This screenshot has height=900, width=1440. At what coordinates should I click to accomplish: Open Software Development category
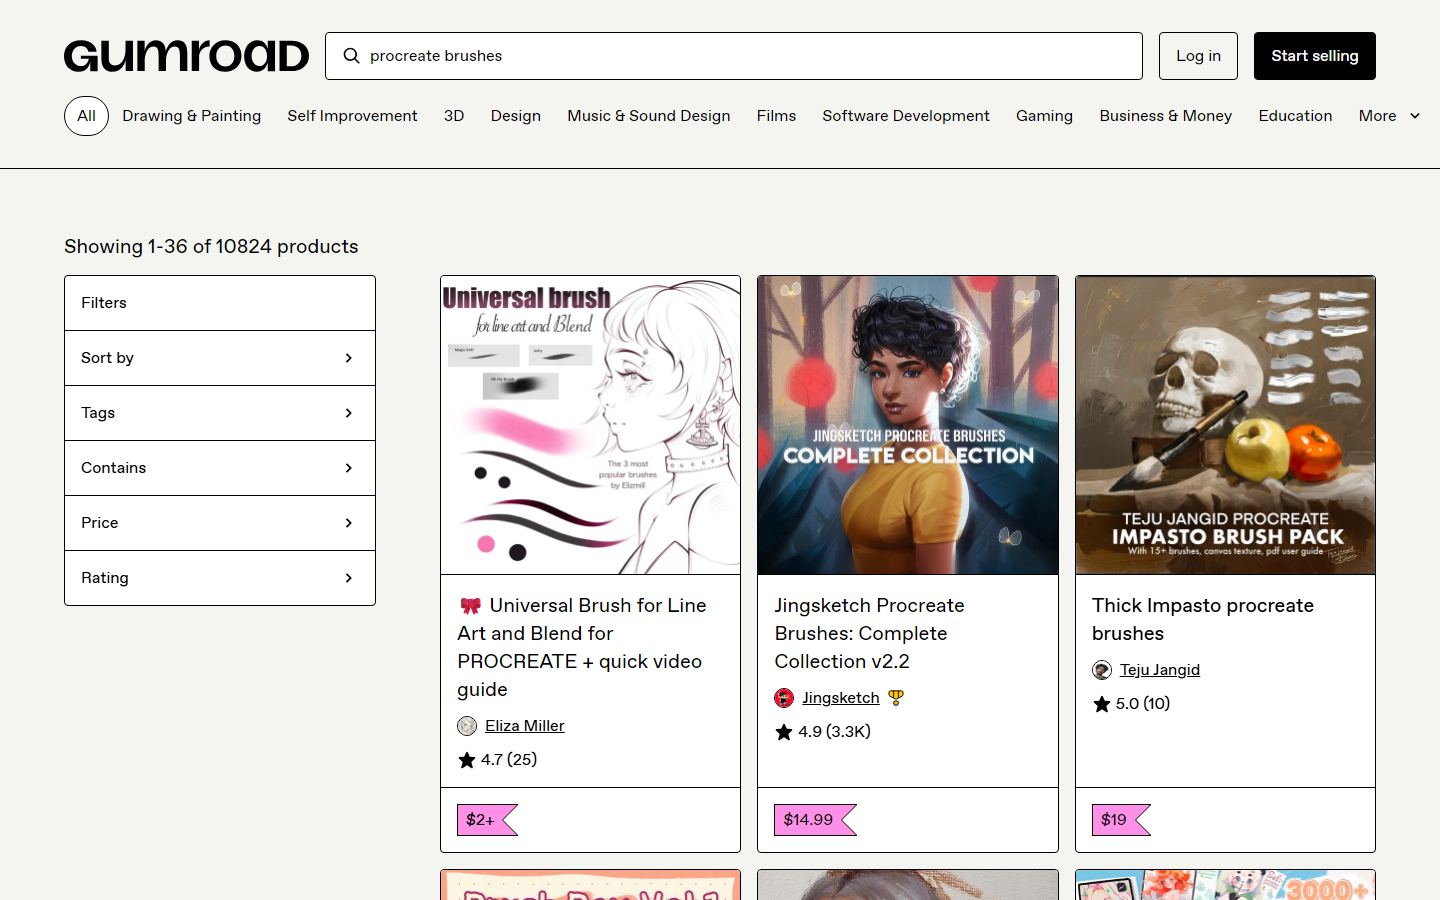tap(906, 116)
